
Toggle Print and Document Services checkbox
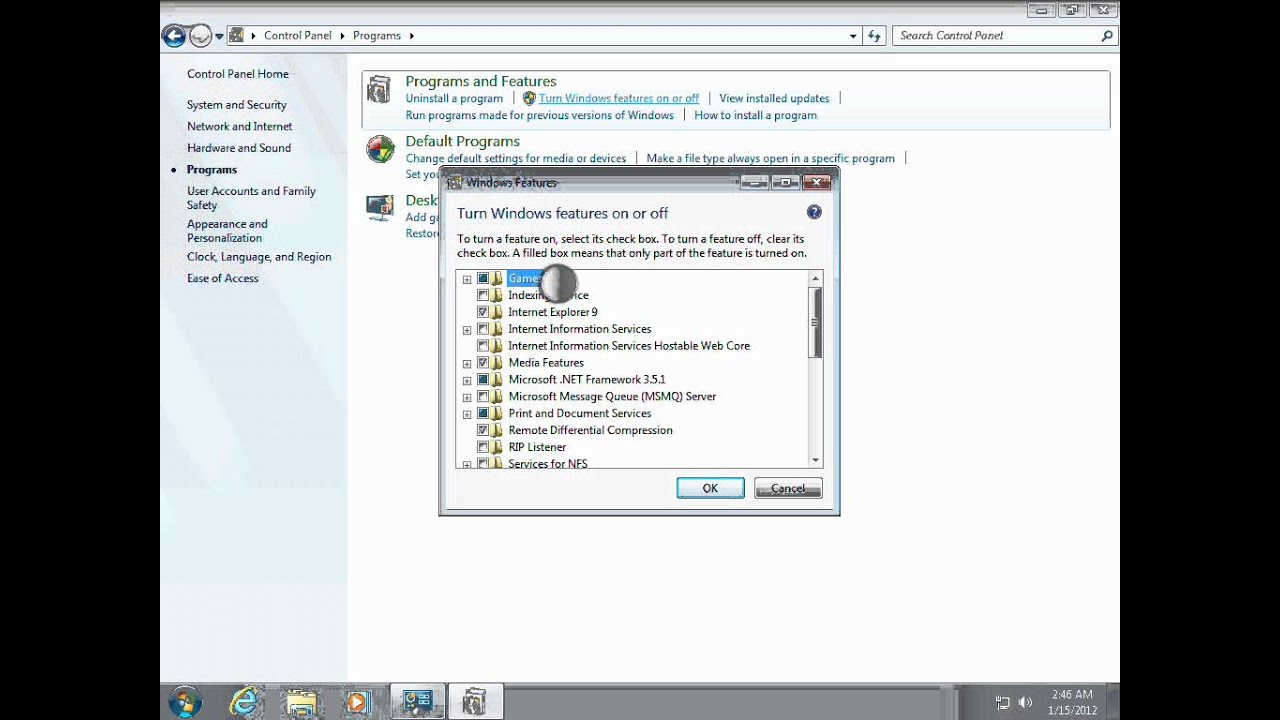[483, 413]
